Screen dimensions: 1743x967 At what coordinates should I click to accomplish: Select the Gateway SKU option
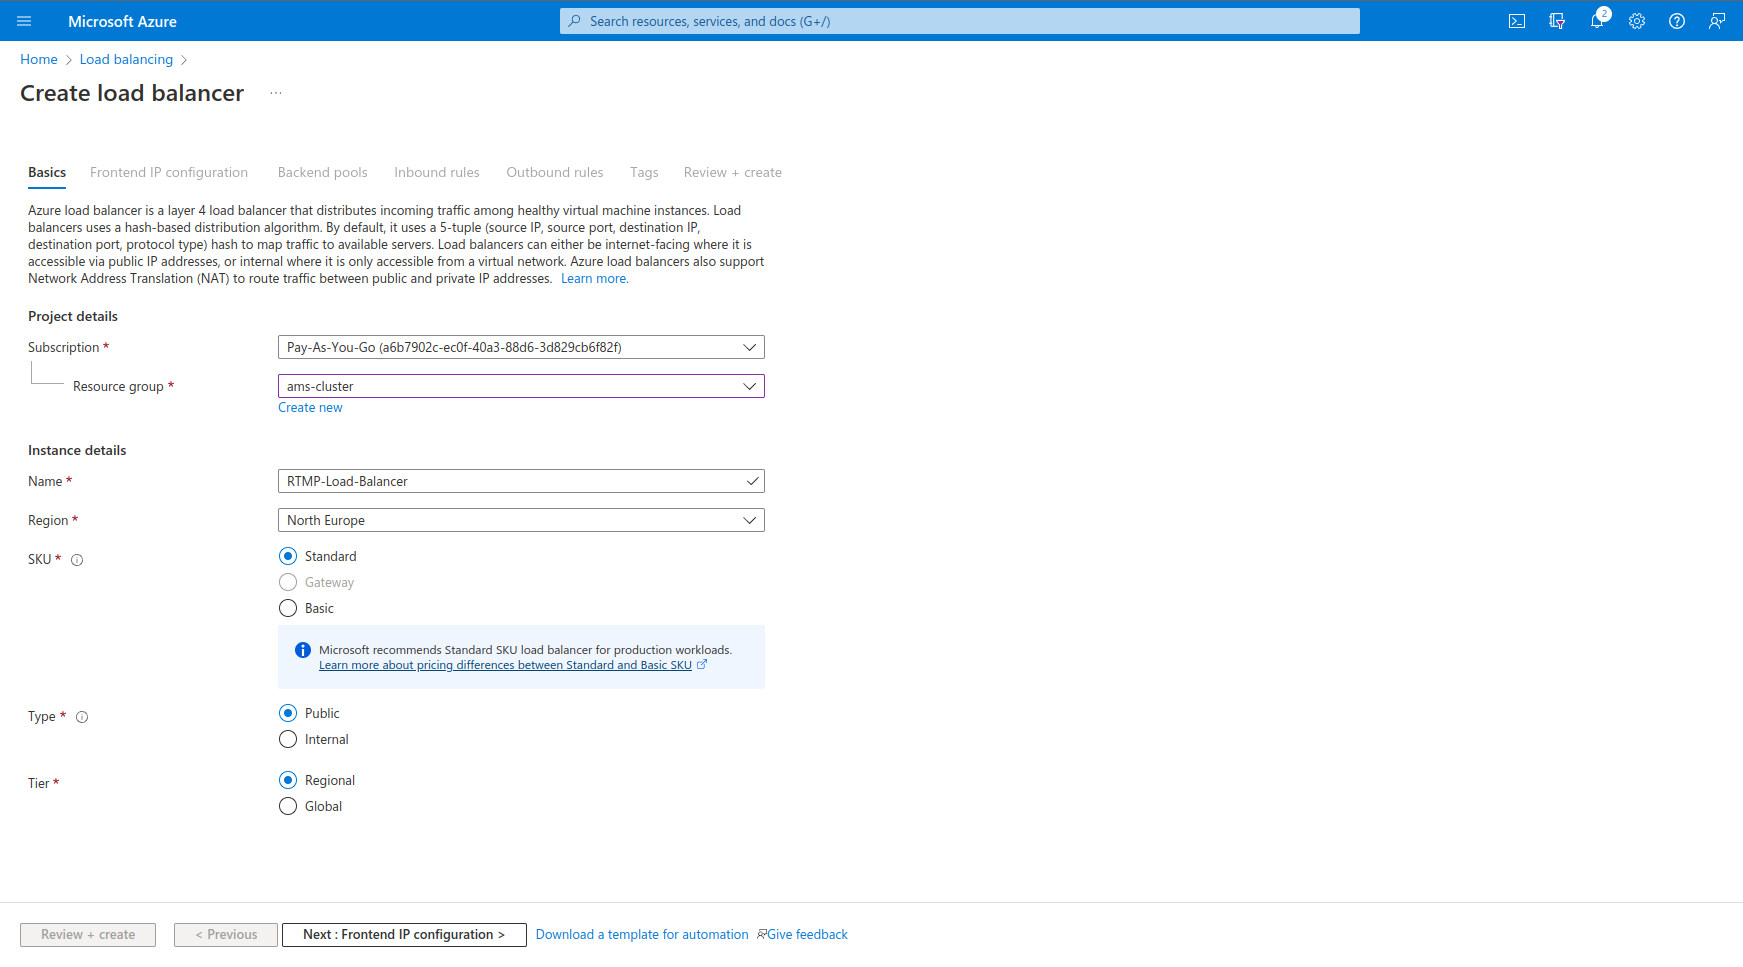pos(288,582)
